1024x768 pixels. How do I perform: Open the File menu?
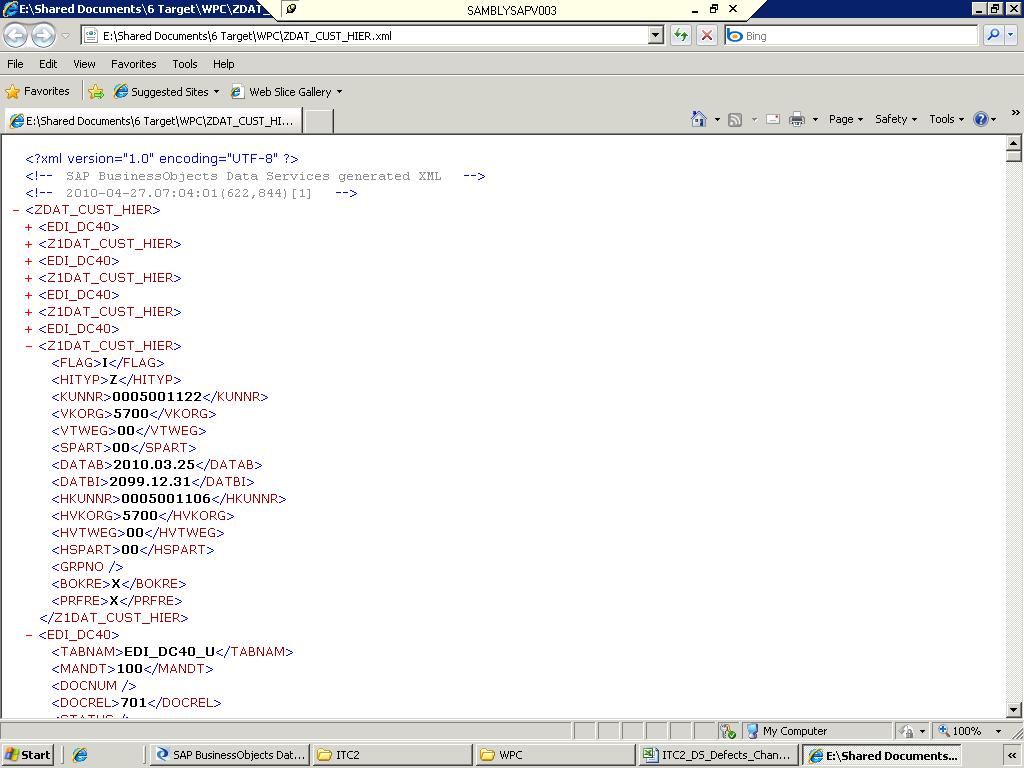(15, 64)
